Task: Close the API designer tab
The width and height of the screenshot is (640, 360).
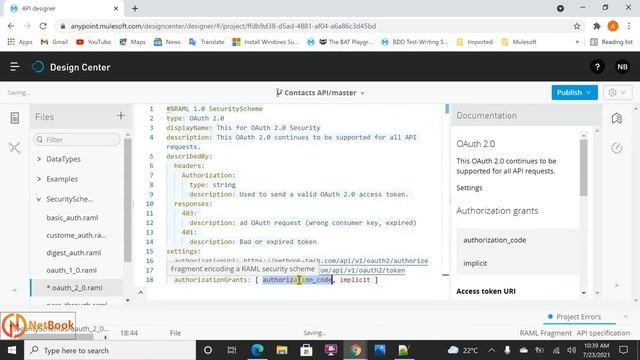Action: pyautogui.click(x=116, y=8)
